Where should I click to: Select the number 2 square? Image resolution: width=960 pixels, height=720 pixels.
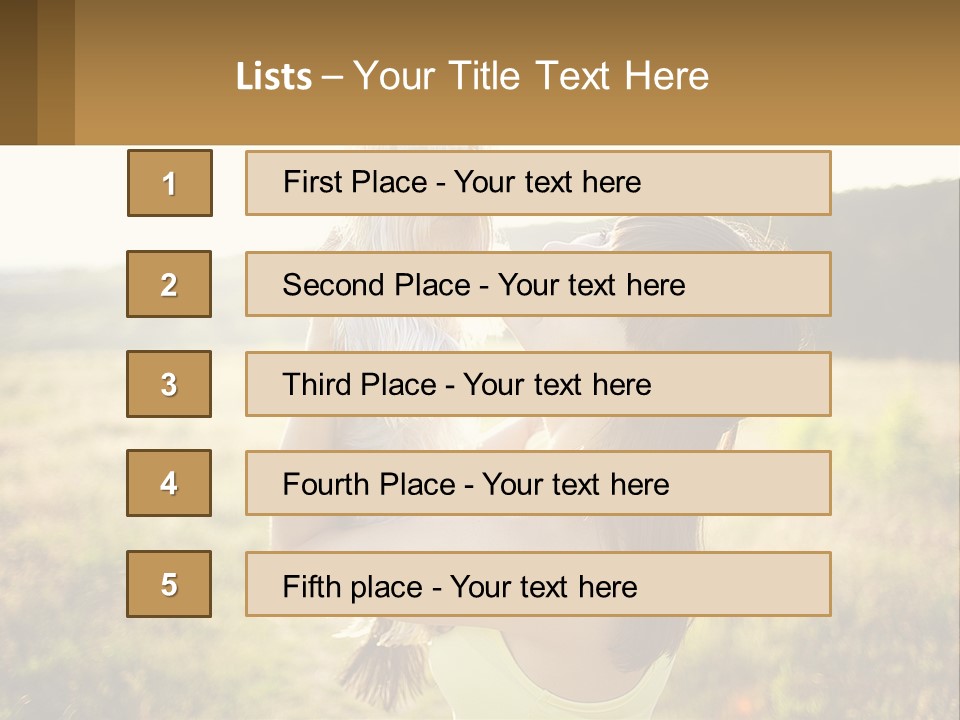coord(169,284)
